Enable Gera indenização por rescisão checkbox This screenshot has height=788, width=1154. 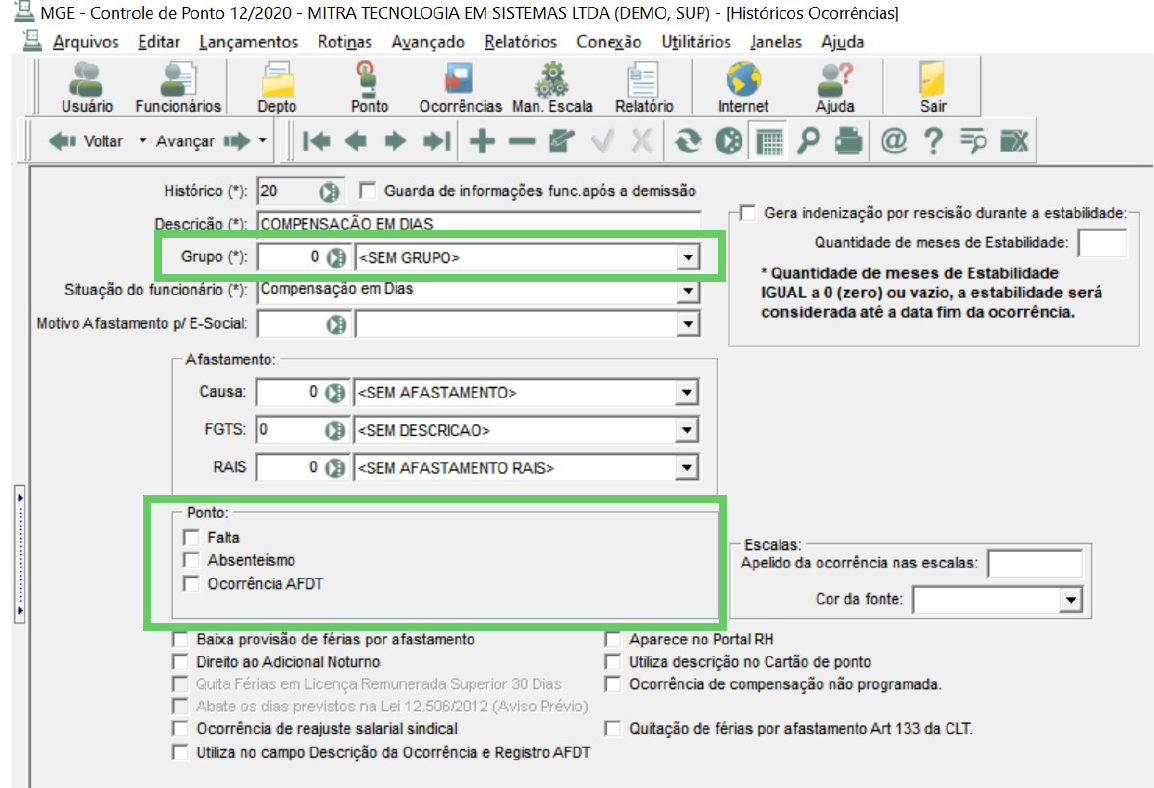pyautogui.click(x=748, y=213)
